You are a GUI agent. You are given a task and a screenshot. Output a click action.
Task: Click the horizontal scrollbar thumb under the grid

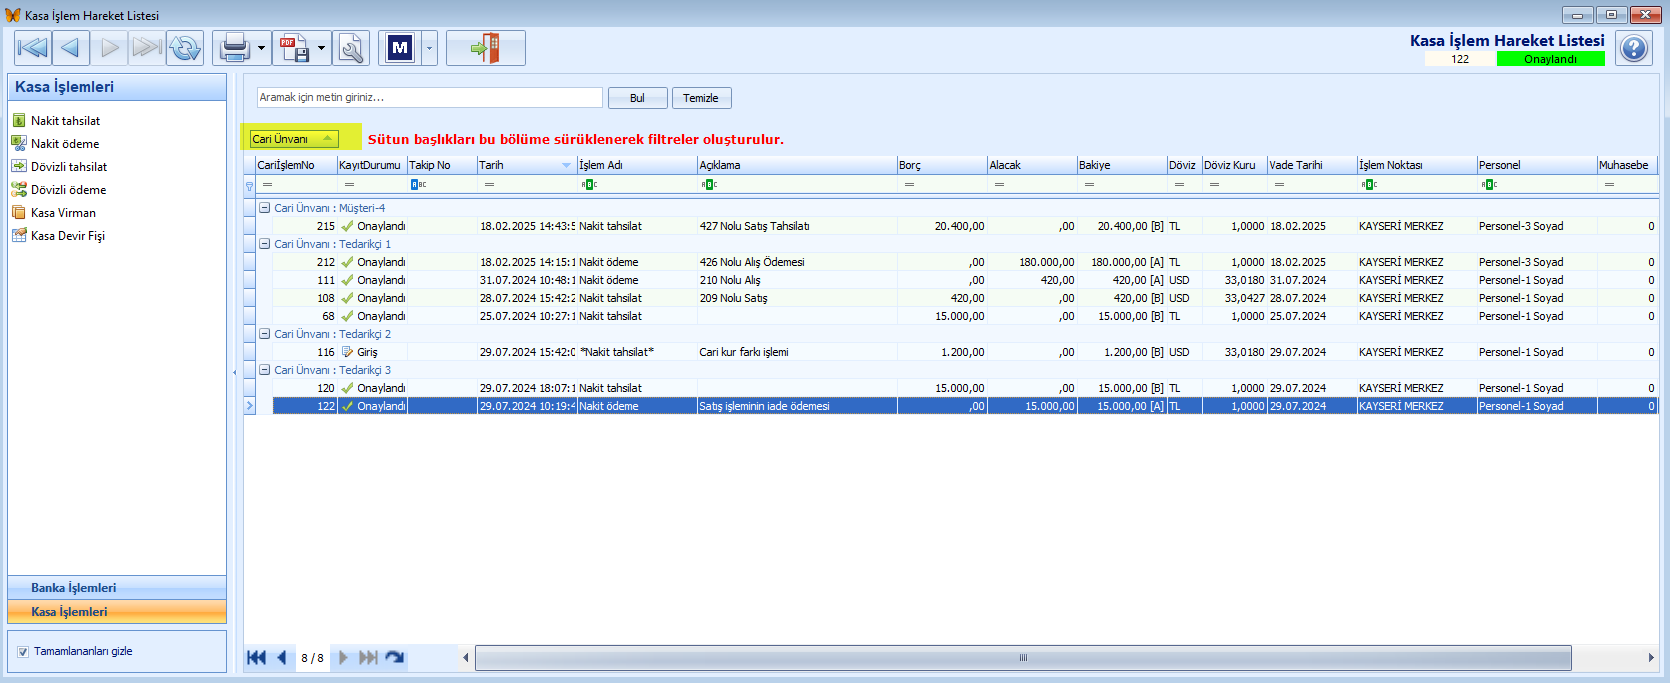[x=1023, y=658]
